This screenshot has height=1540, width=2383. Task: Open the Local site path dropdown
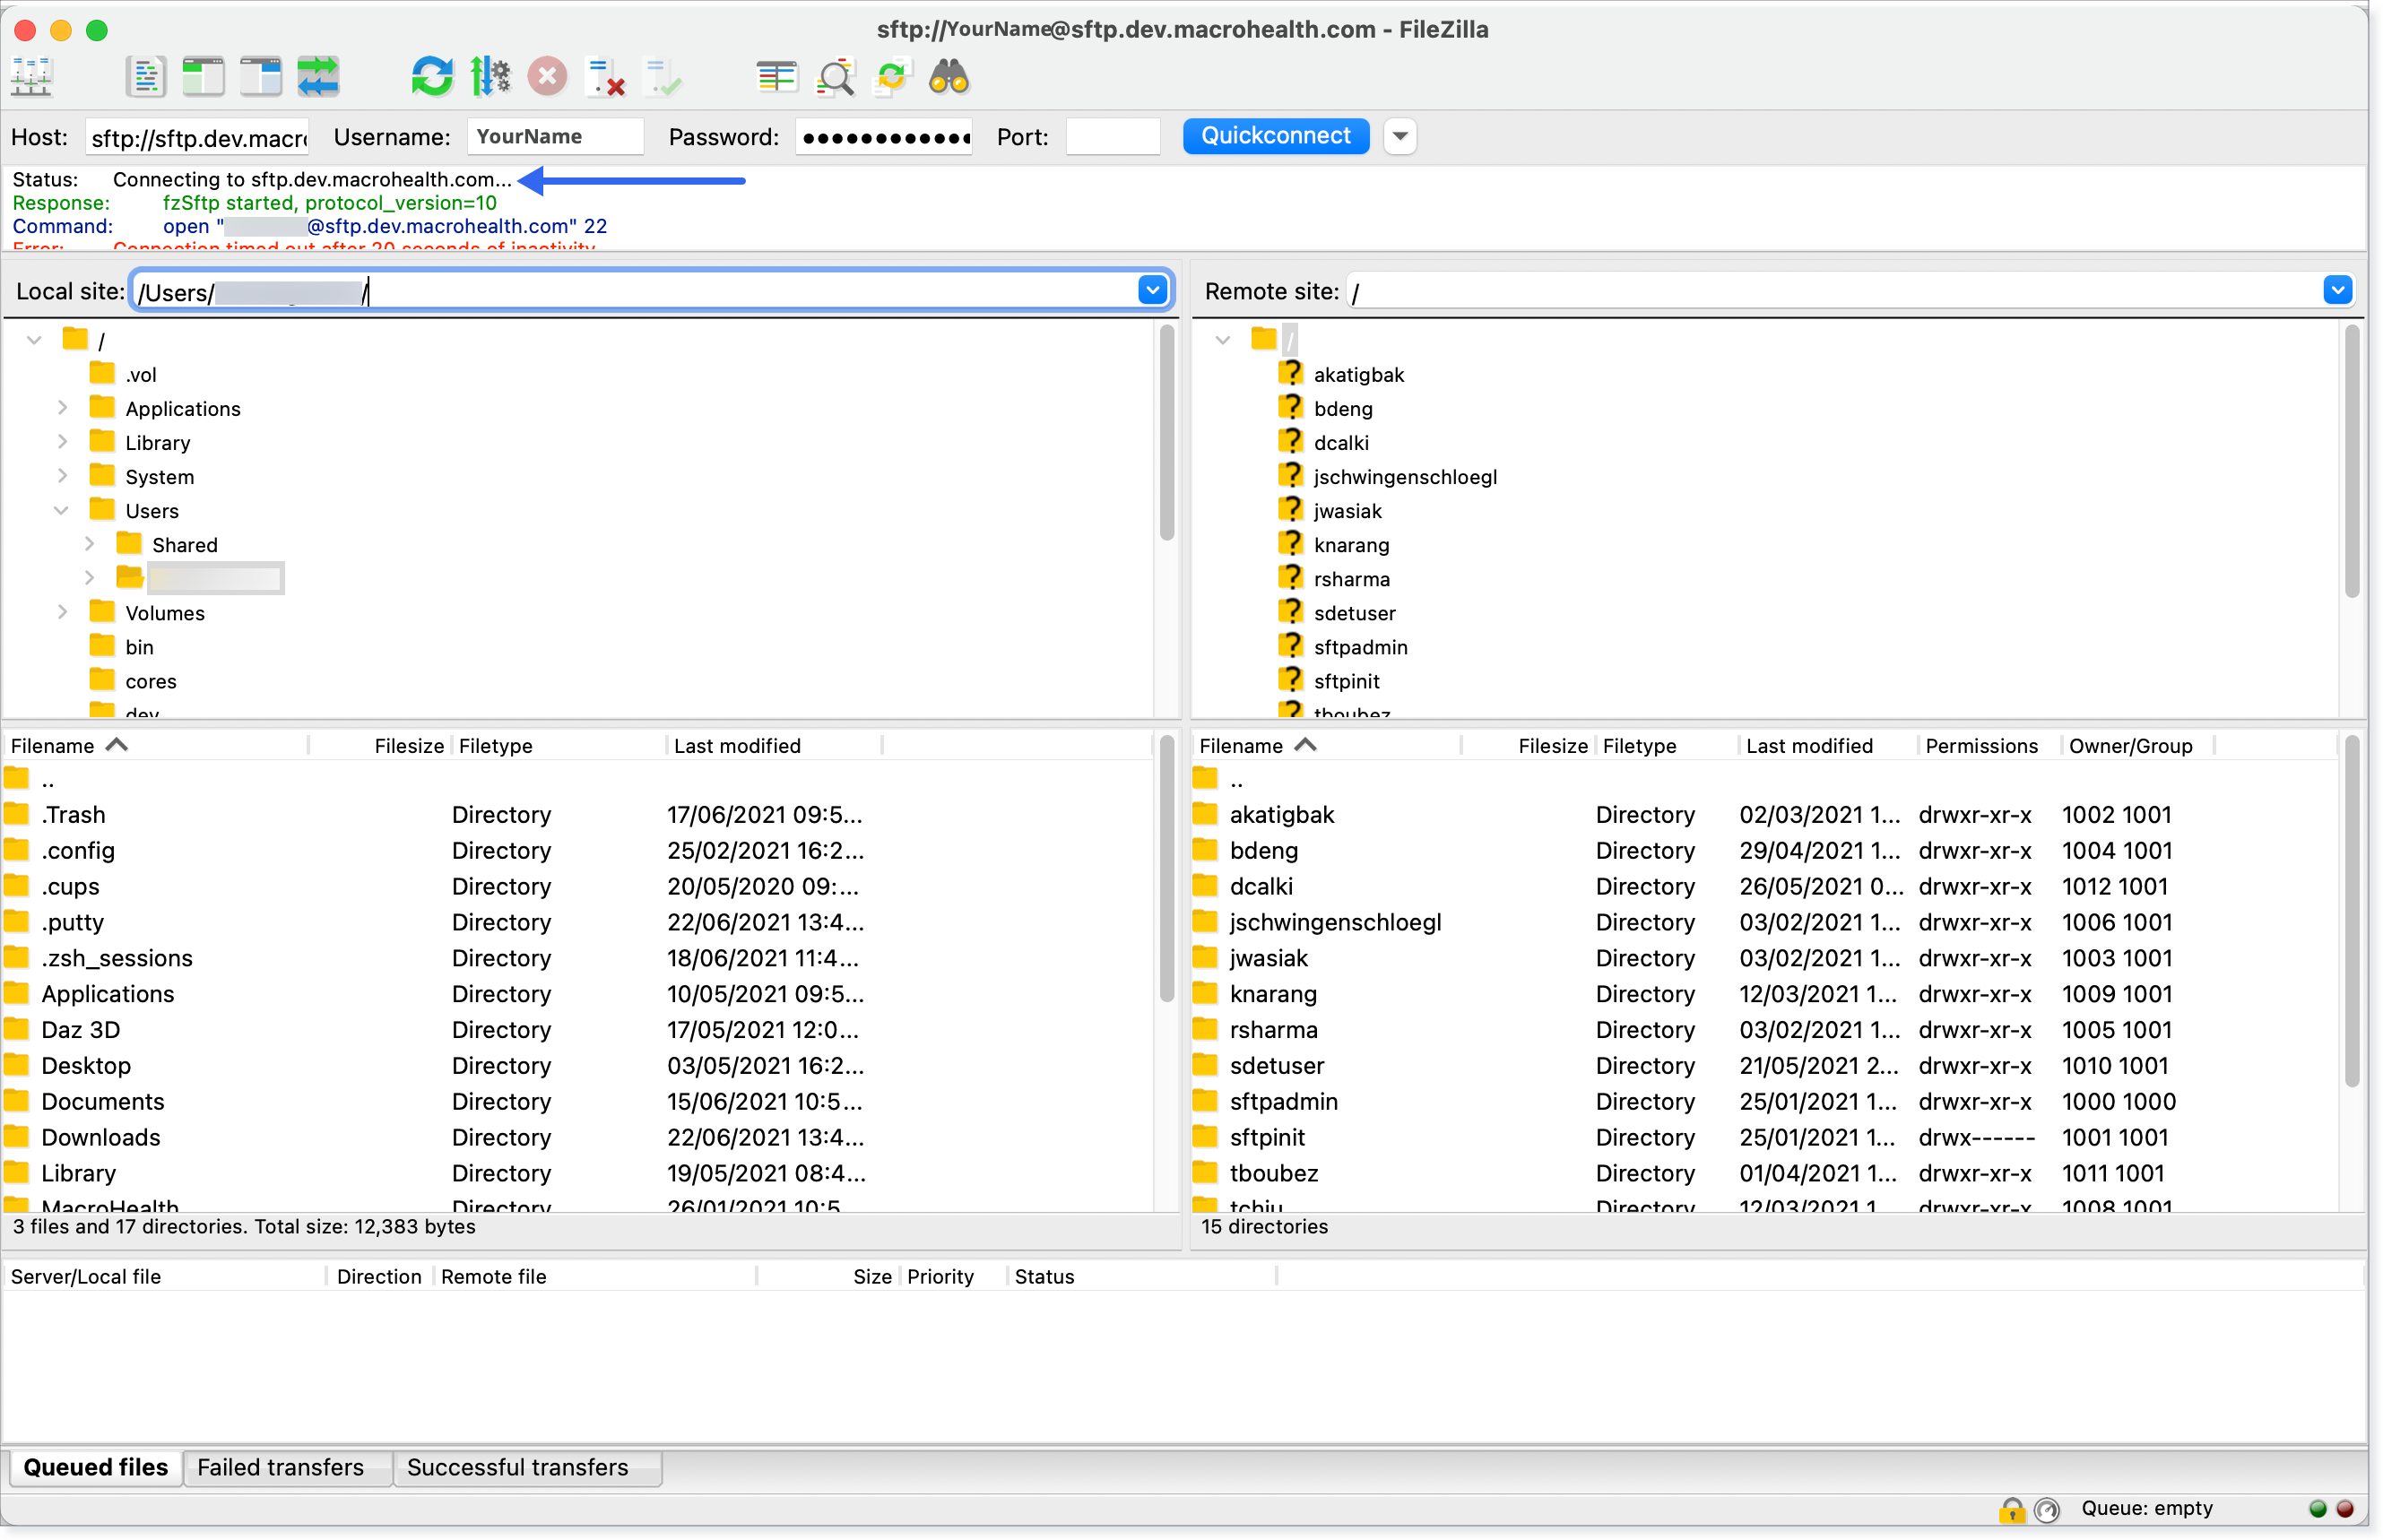tap(1152, 291)
